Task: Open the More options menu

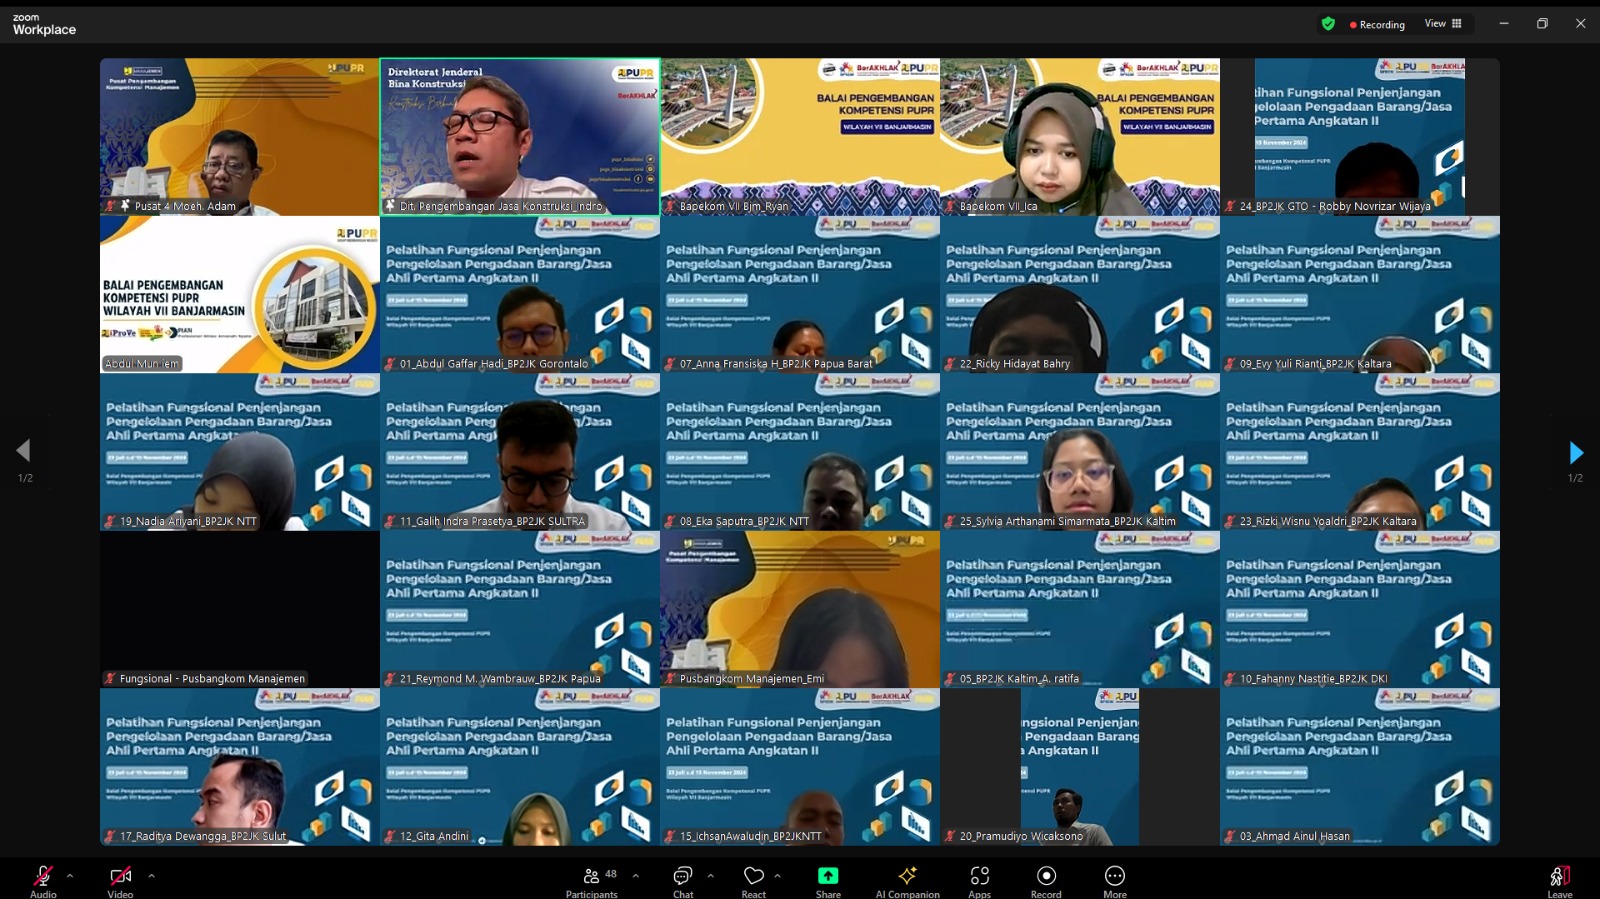Action: [x=1115, y=881]
